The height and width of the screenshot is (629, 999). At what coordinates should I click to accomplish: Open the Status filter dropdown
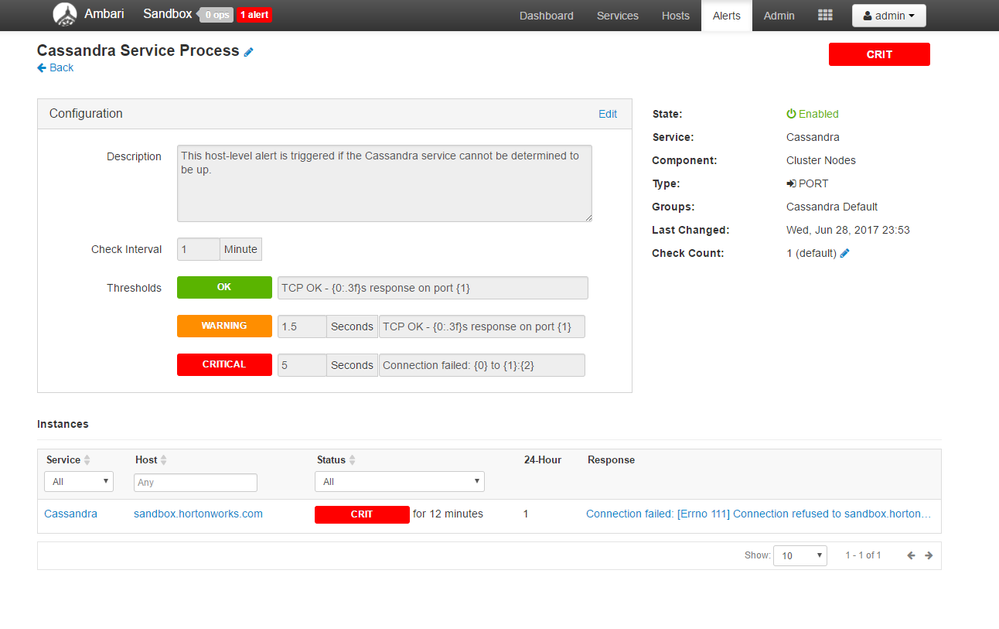(399, 481)
